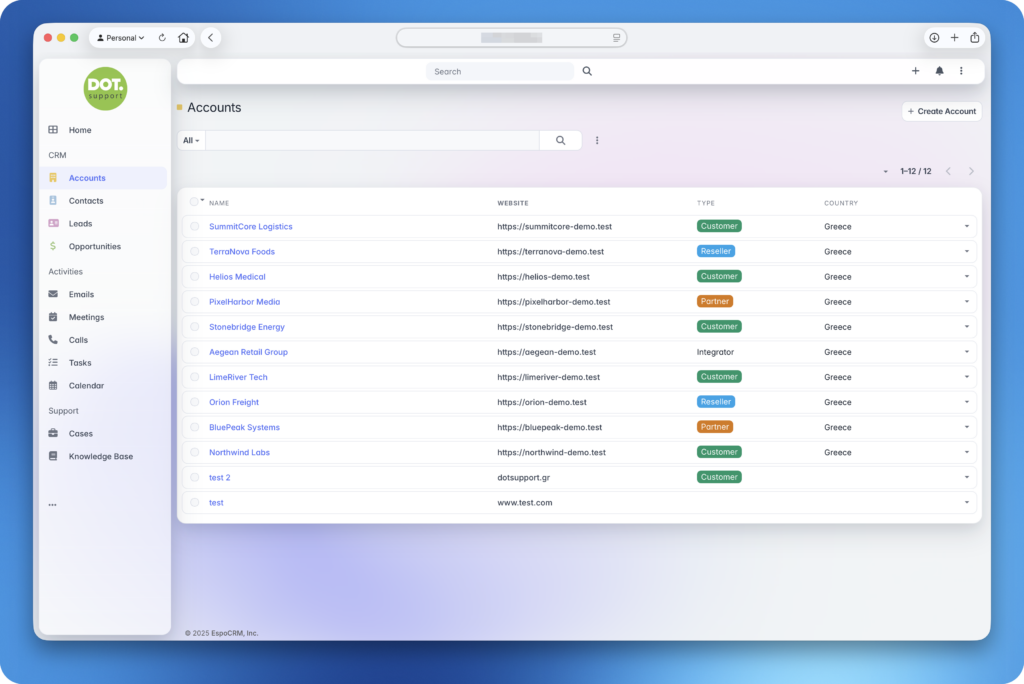Click the browser share icon

coord(974,38)
